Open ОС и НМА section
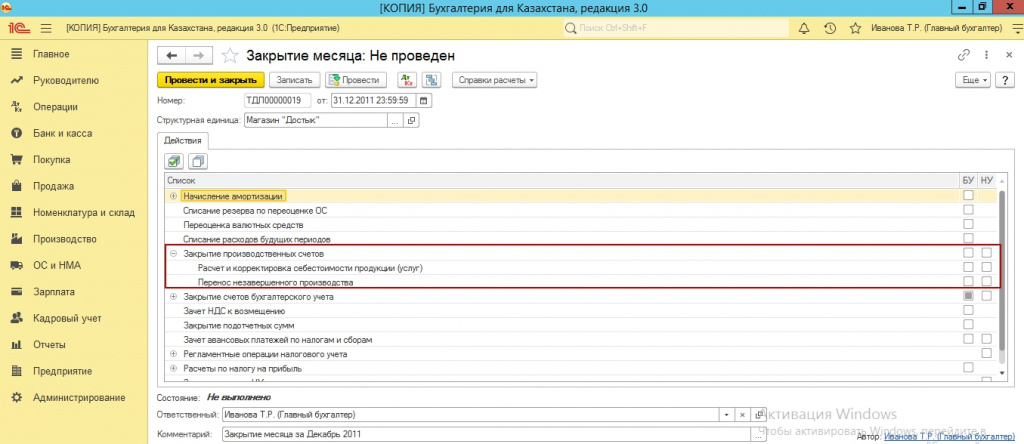The height and width of the screenshot is (444, 1024). [57, 266]
